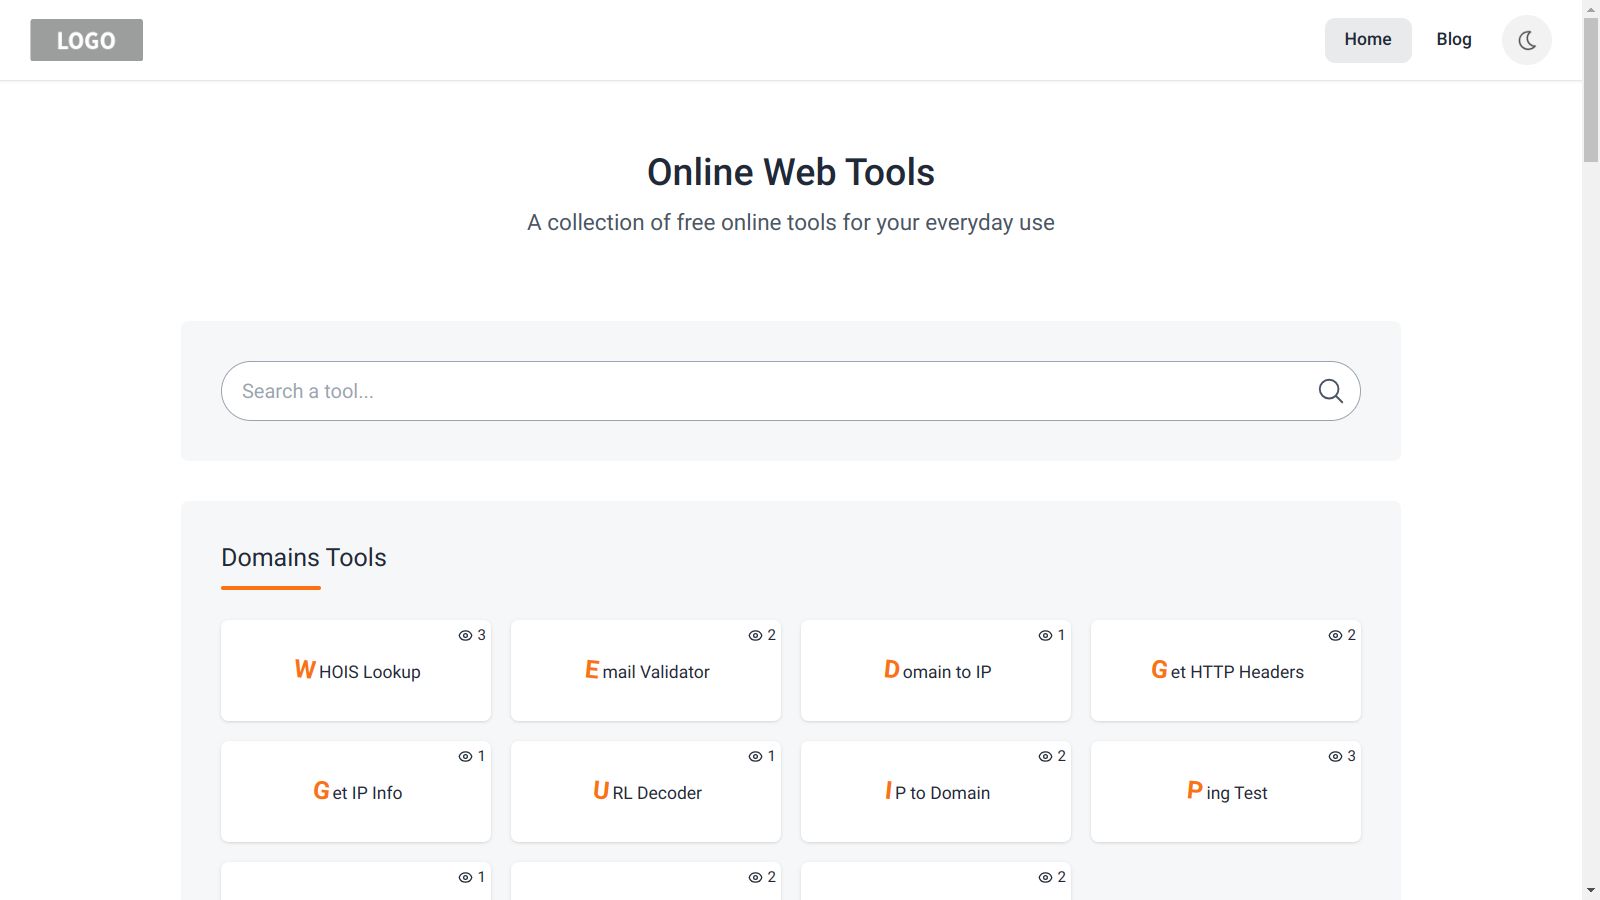
Task: Click the views eye icon on Email Validator
Action: pos(755,636)
